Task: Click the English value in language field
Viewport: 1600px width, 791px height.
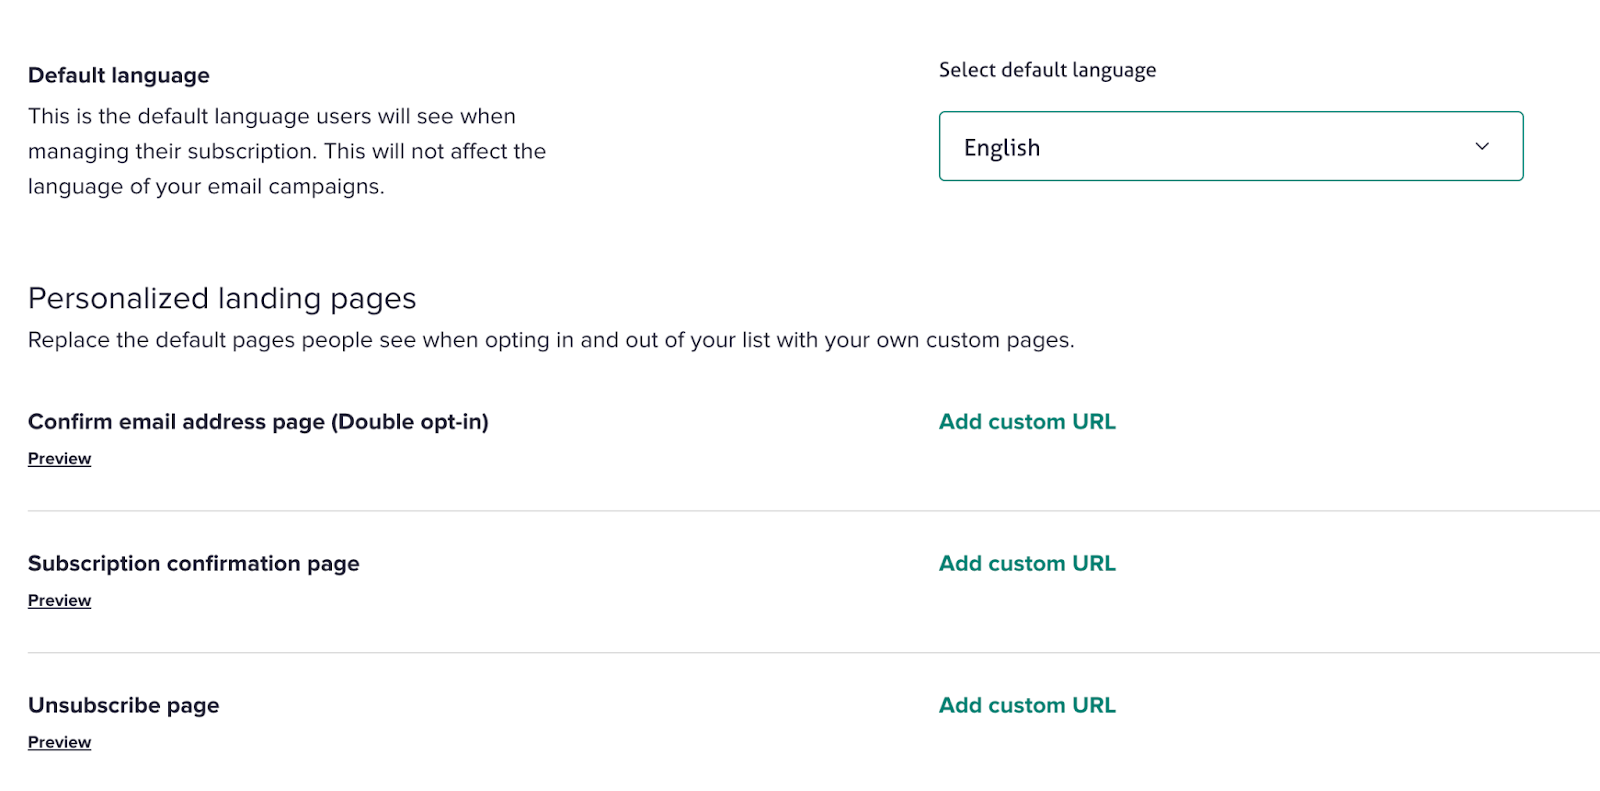Action: pos(1002,148)
